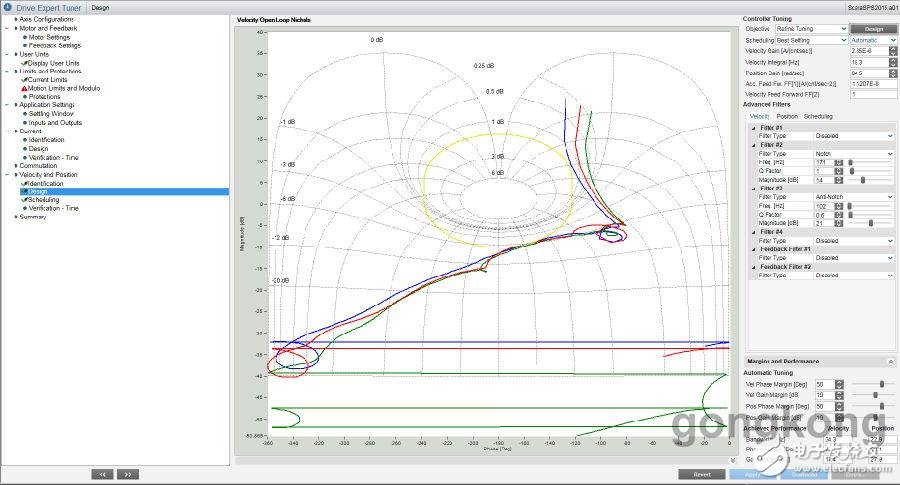Switch to the Scheduling filters tab
The height and width of the screenshot is (485, 900).
point(817,117)
